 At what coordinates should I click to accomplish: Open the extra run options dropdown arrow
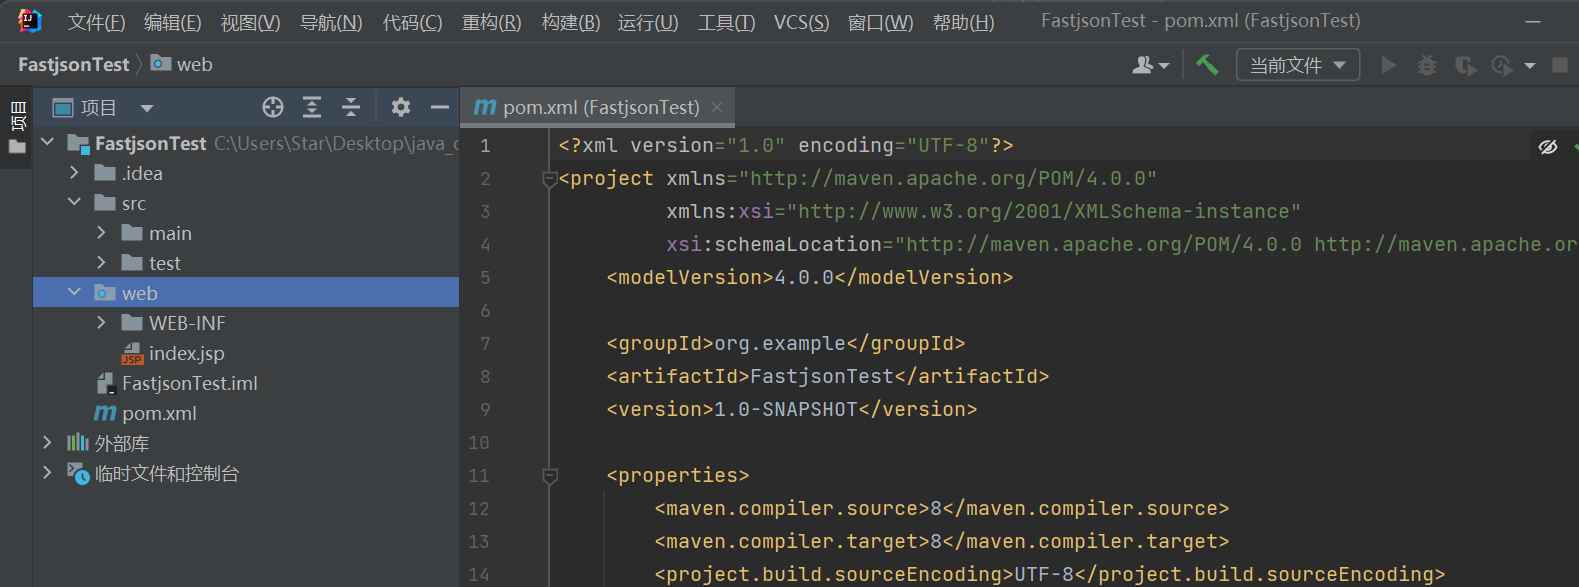pos(1529,66)
